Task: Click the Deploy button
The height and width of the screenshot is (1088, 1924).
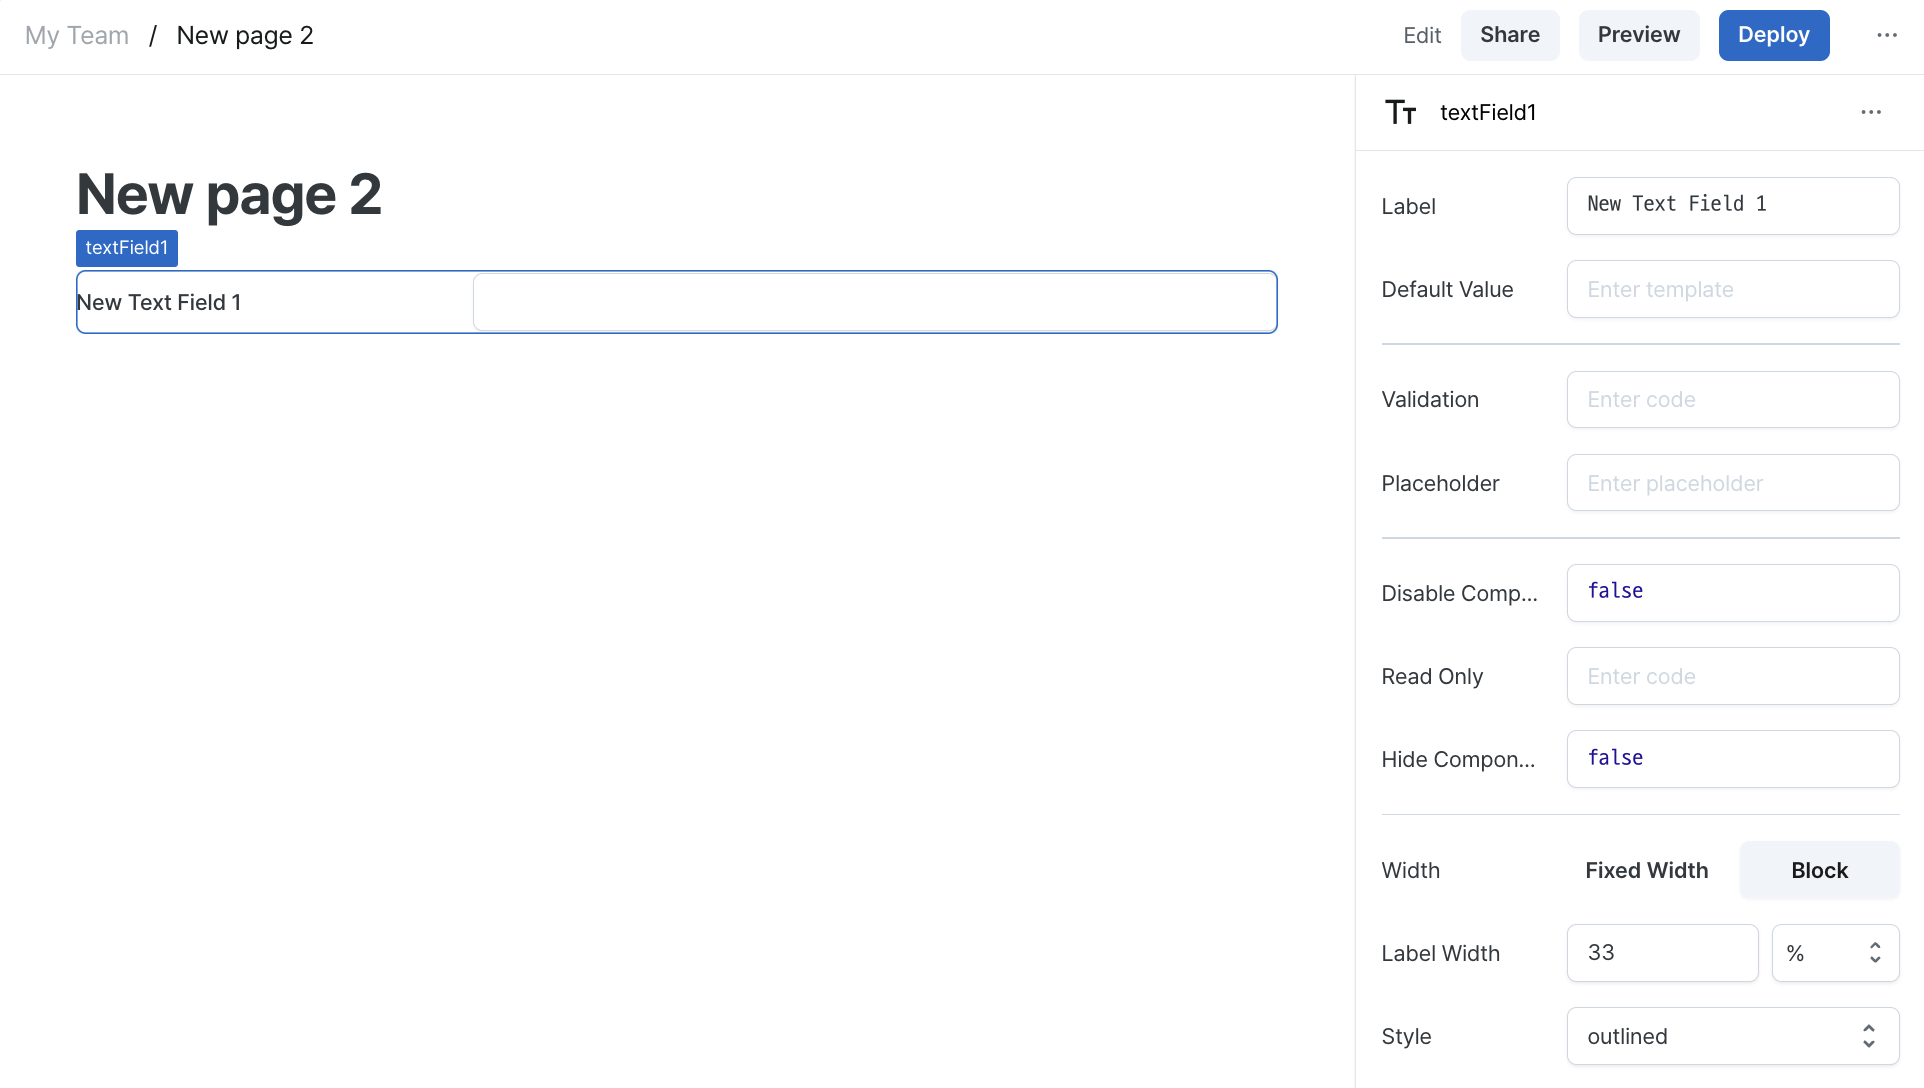Action: tap(1773, 35)
